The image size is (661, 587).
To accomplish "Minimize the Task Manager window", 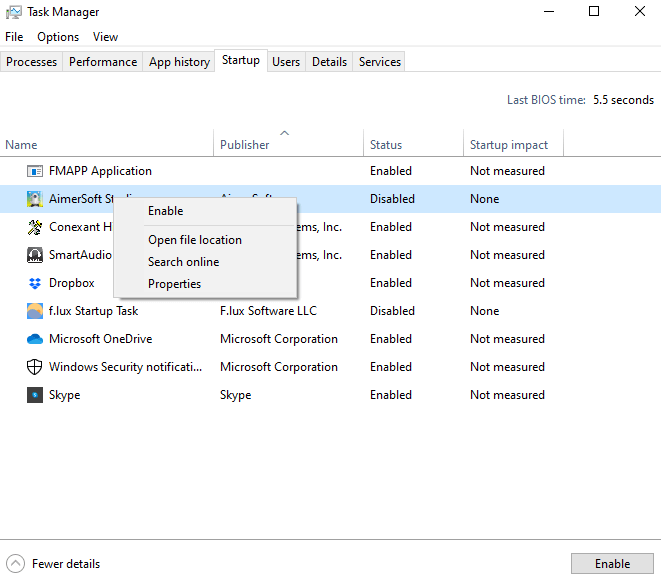I will (548, 11).
